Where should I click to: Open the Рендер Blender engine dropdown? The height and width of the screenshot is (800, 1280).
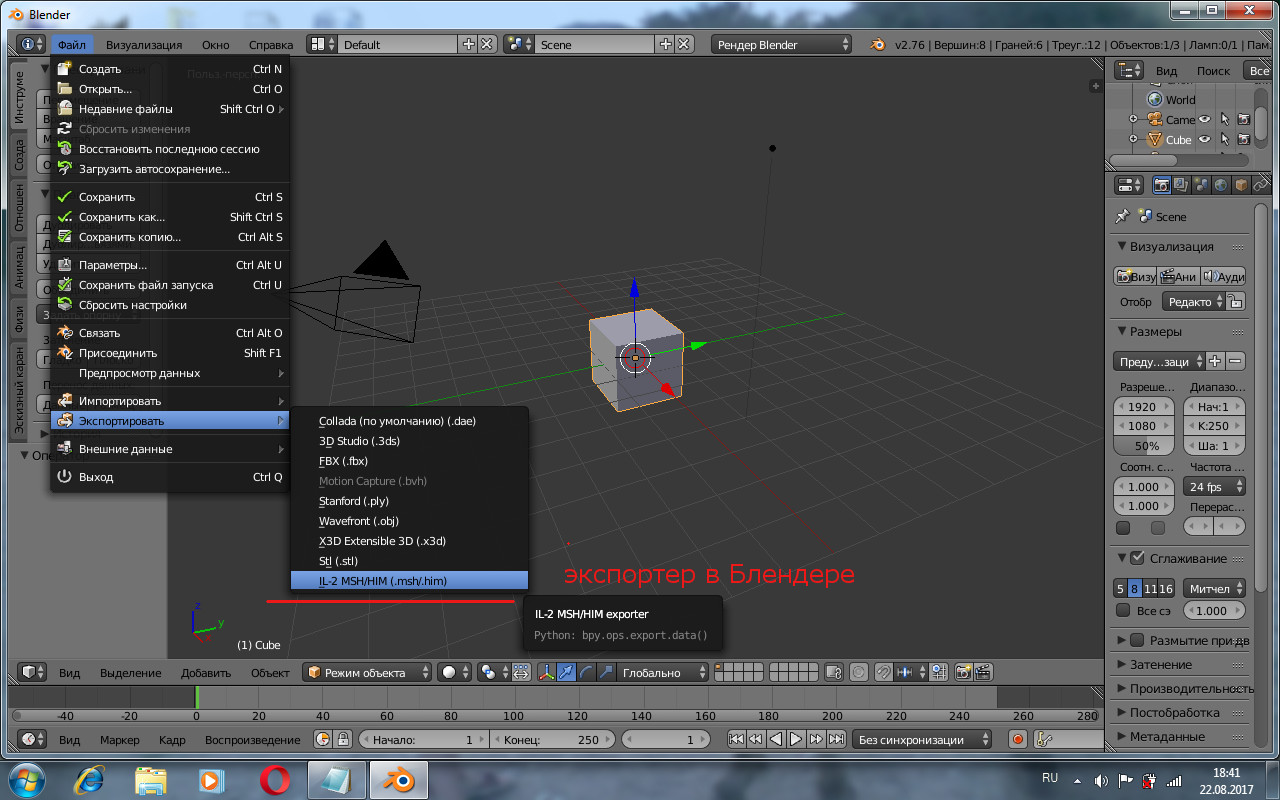coord(782,44)
